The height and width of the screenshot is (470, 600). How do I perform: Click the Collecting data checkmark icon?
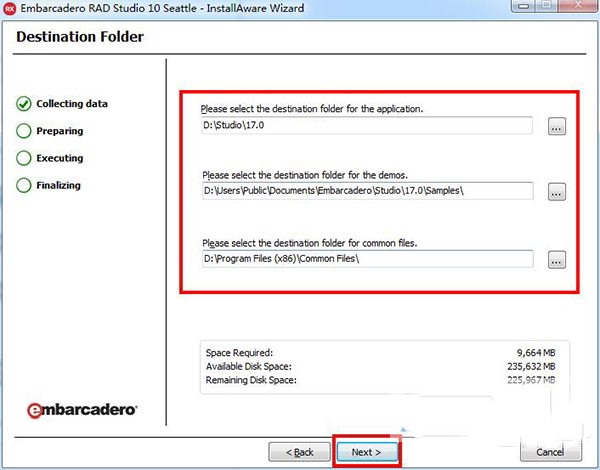24,104
